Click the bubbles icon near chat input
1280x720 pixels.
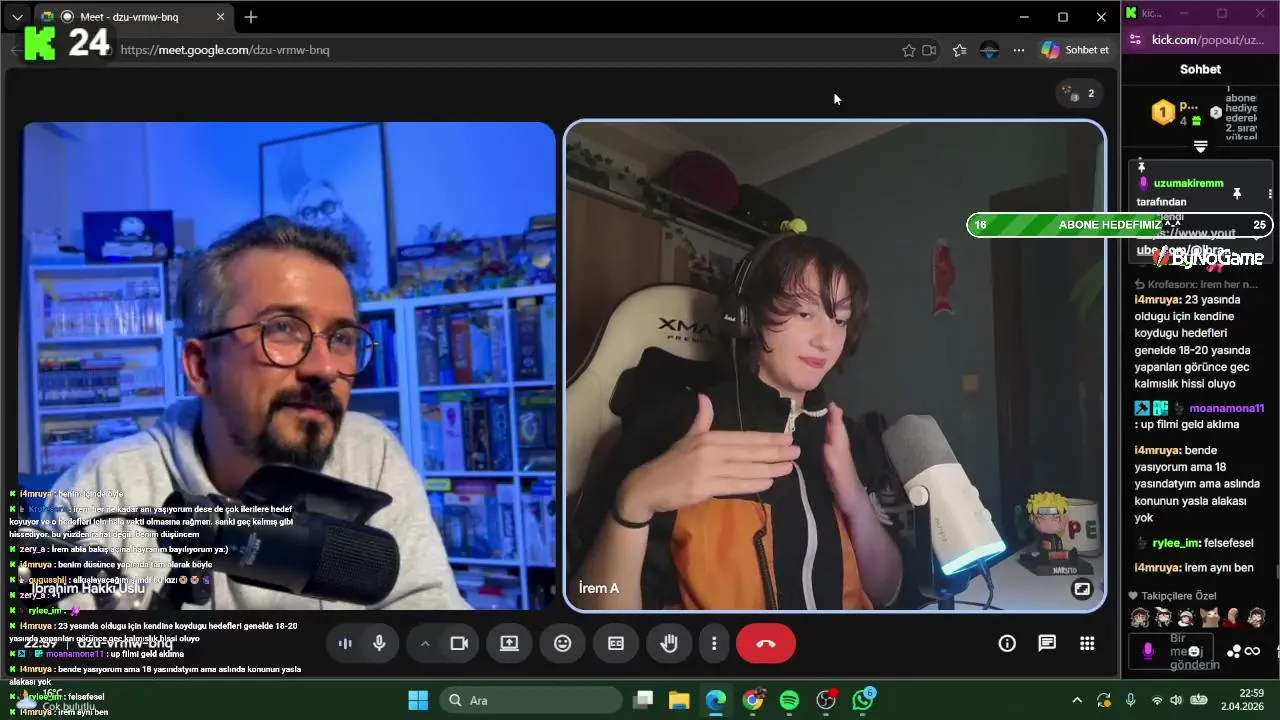[x=1234, y=652]
